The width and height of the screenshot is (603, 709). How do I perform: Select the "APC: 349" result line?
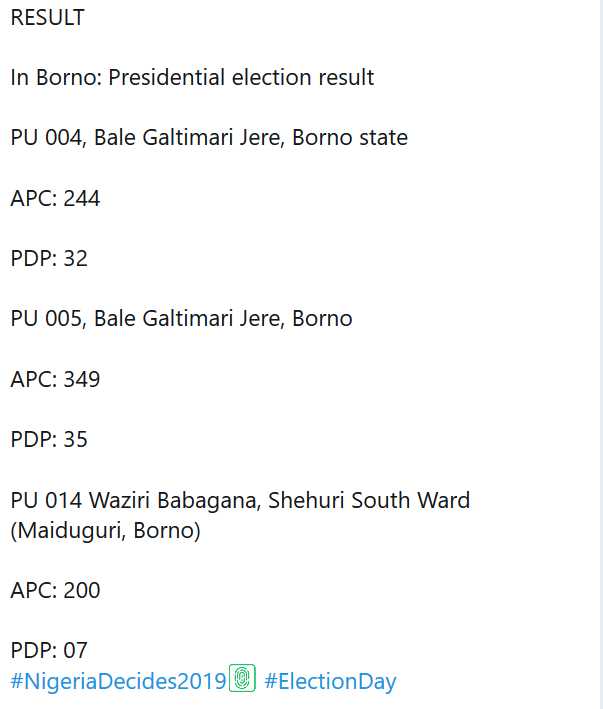coord(56,379)
